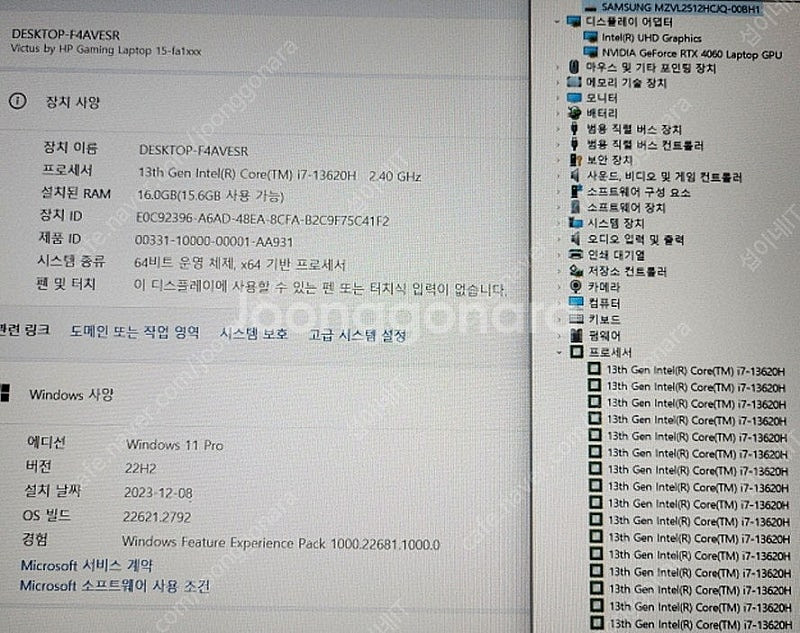Click the mouse icon for 마우스 및 기타 포인팅 장치

click(x=574, y=67)
